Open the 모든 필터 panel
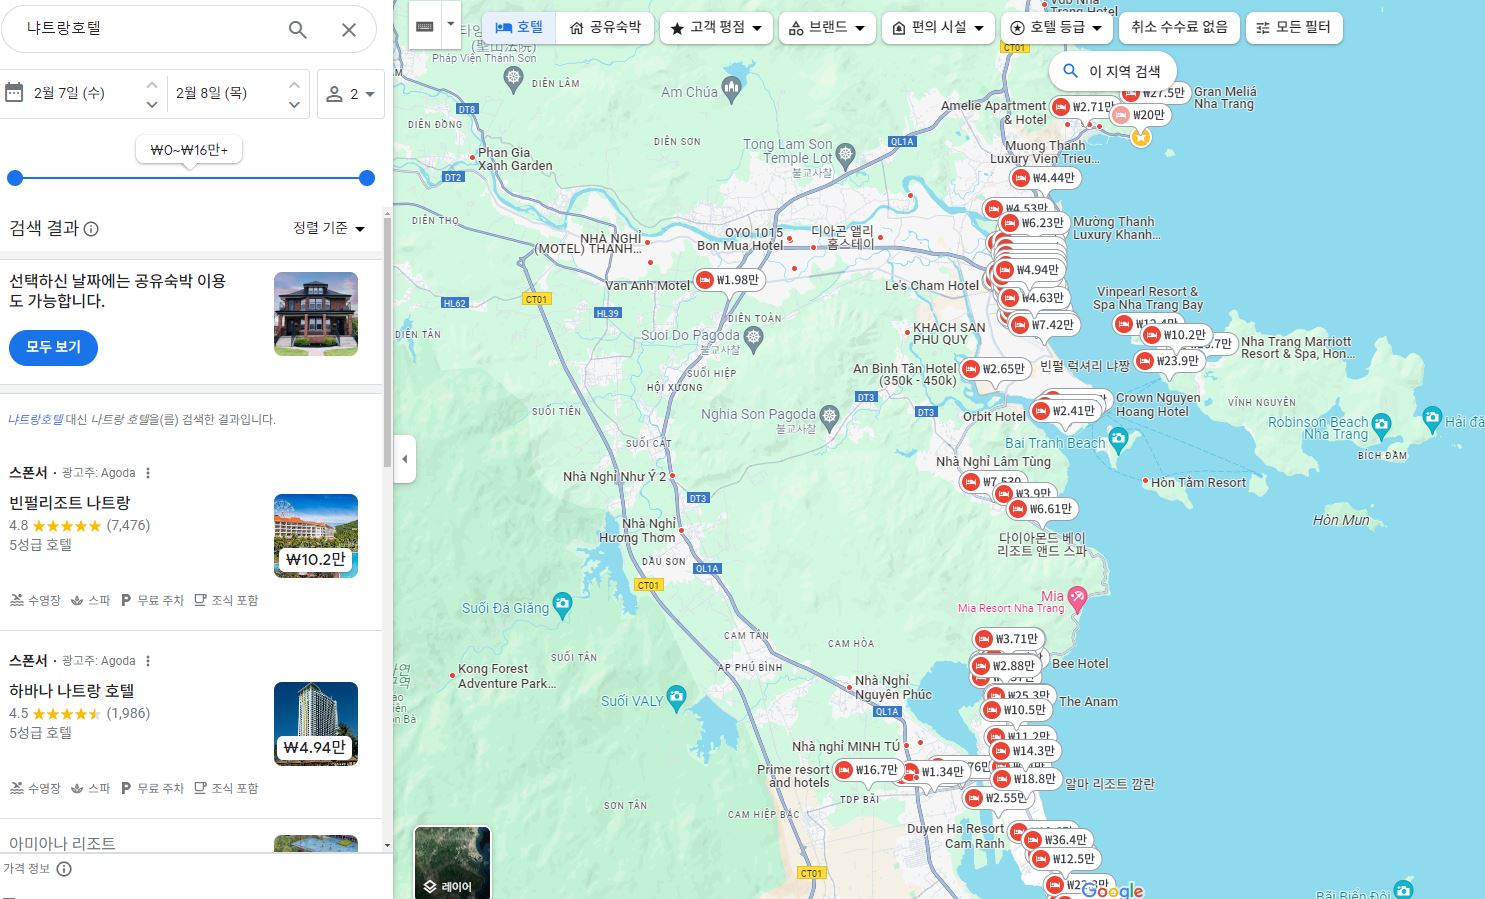 pos(1294,28)
